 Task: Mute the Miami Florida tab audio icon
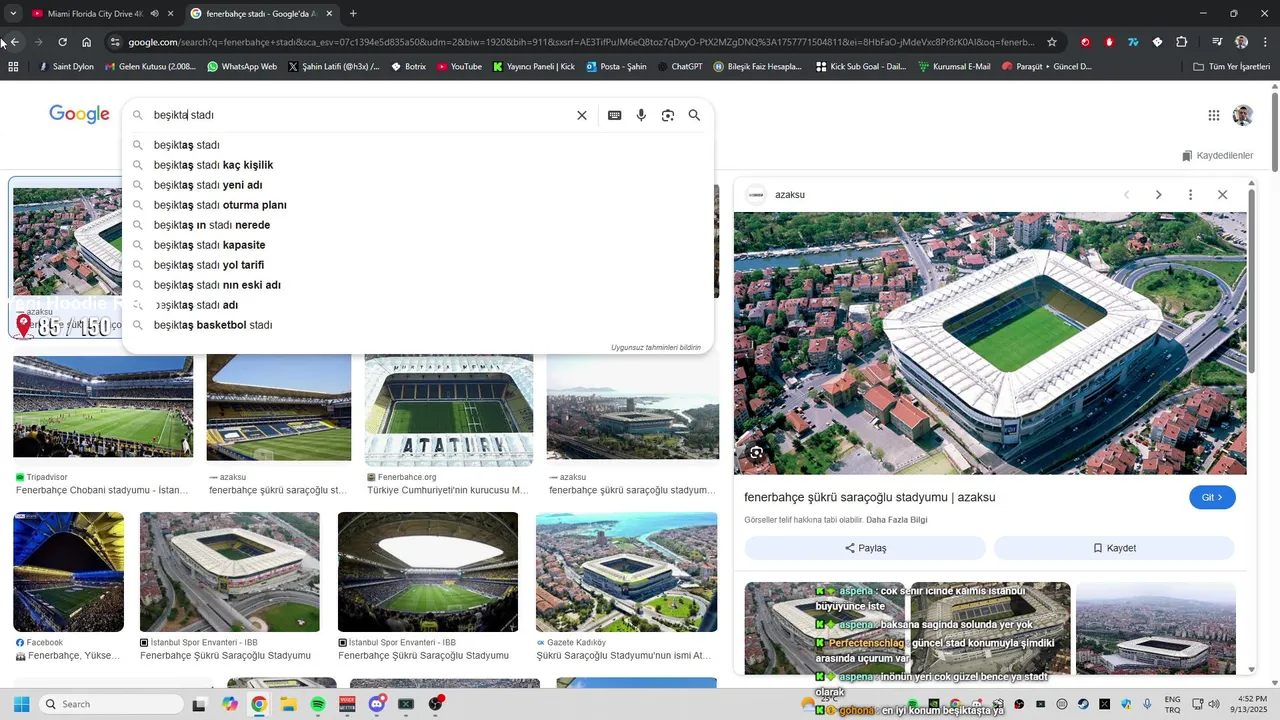(154, 14)
